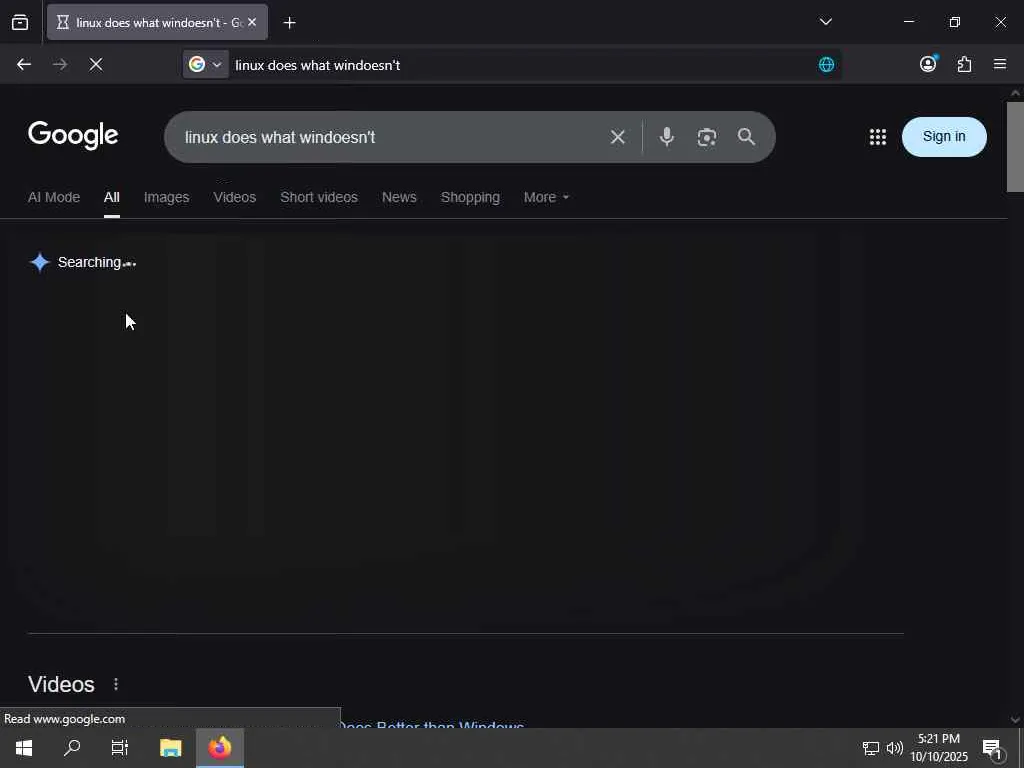Click the page vertical scrollbar thumb
1024x768 pixels.
coord(1015,147)
